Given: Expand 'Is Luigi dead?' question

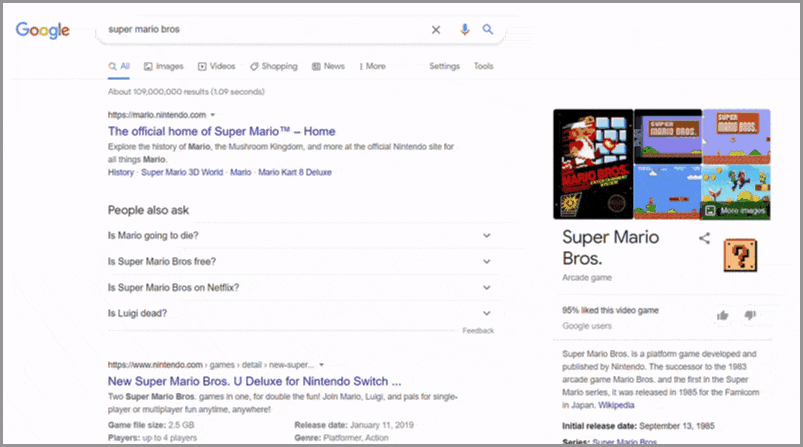Looking at the screenshot, I should click(300, 313).
